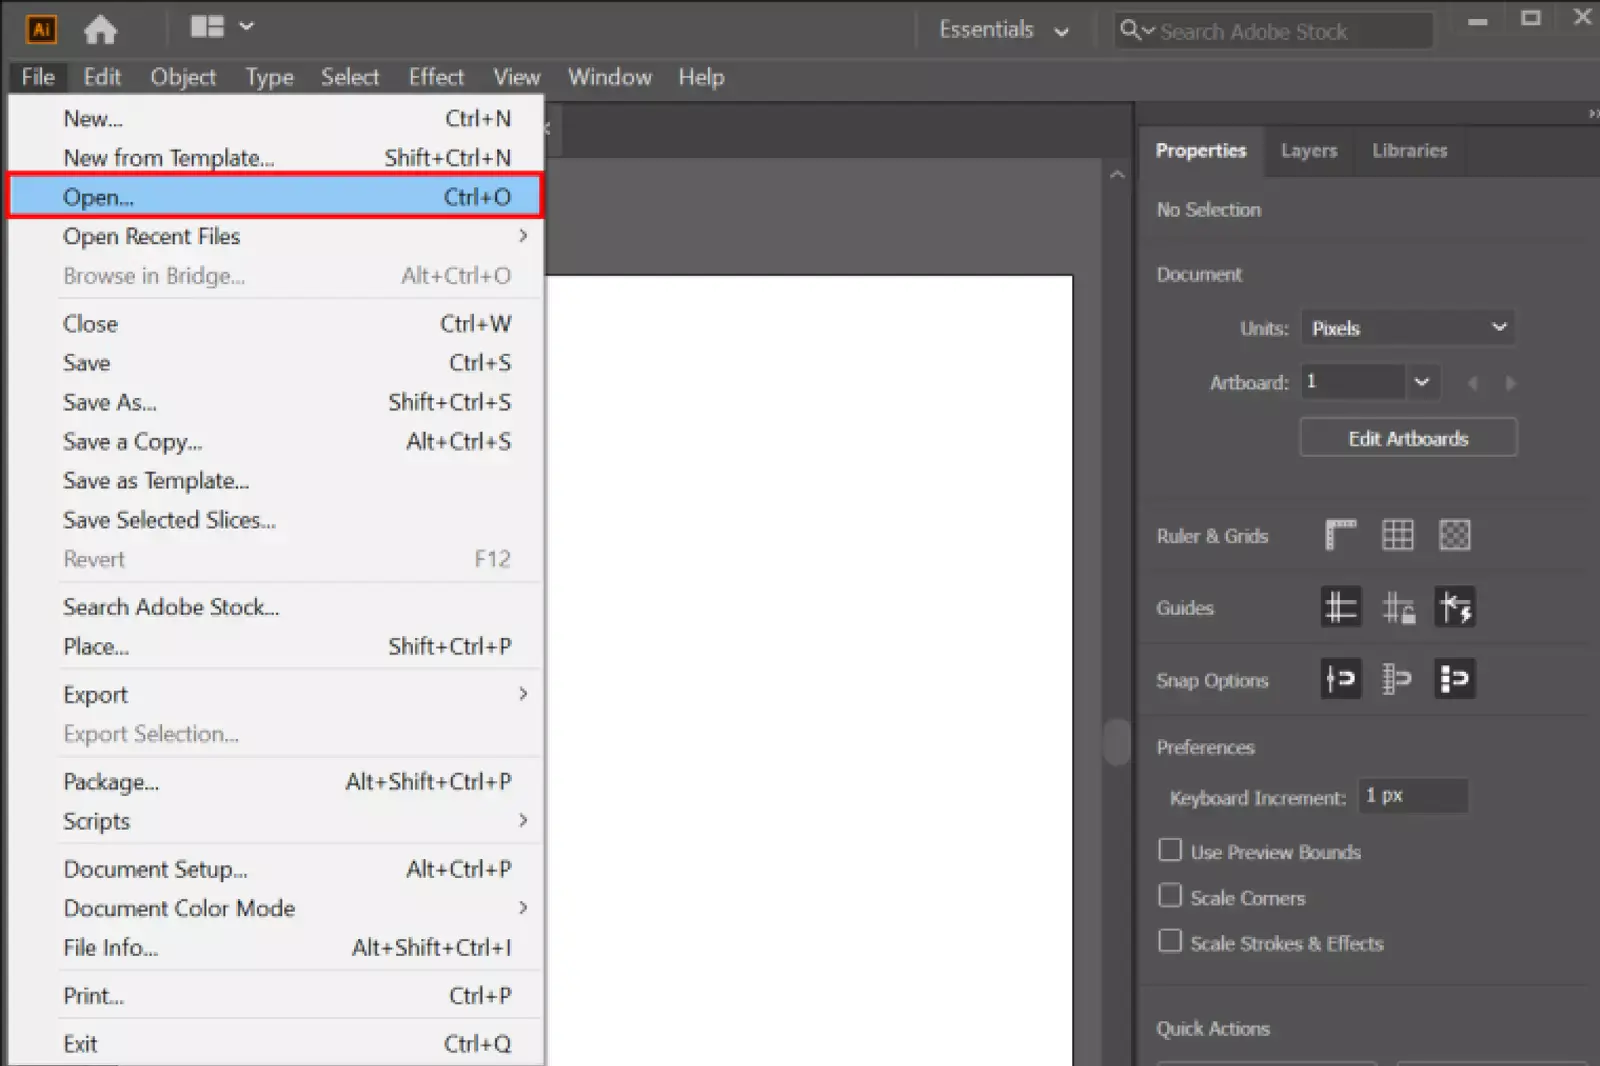Viewport: 1600px width, 1066px height.
Task: Choose Print... from the File menu
Action: coord(276,995)
